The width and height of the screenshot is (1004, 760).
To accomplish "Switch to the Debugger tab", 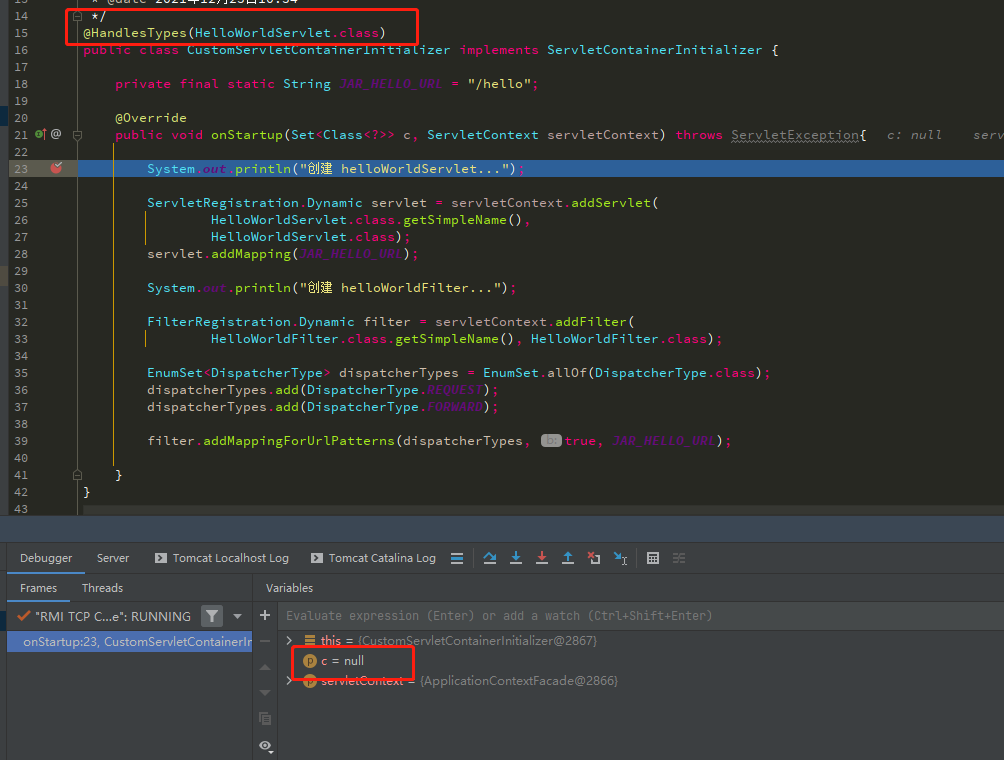I will [46, 558].
